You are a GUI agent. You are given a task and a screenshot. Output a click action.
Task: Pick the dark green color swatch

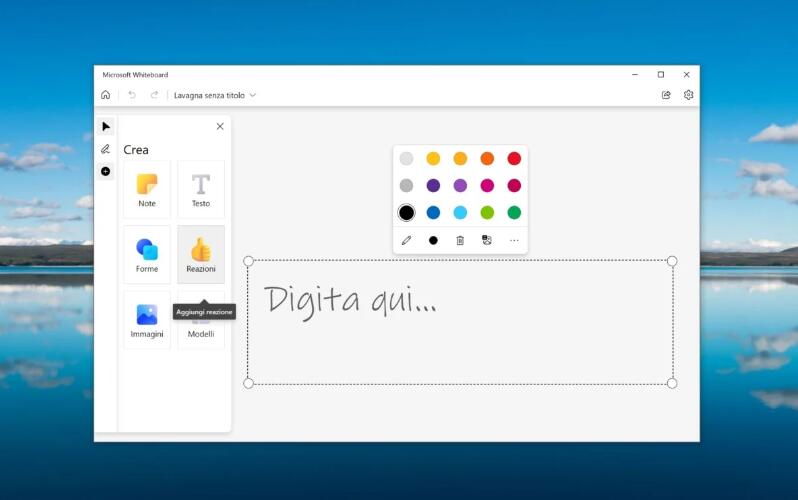pos(514,212)
